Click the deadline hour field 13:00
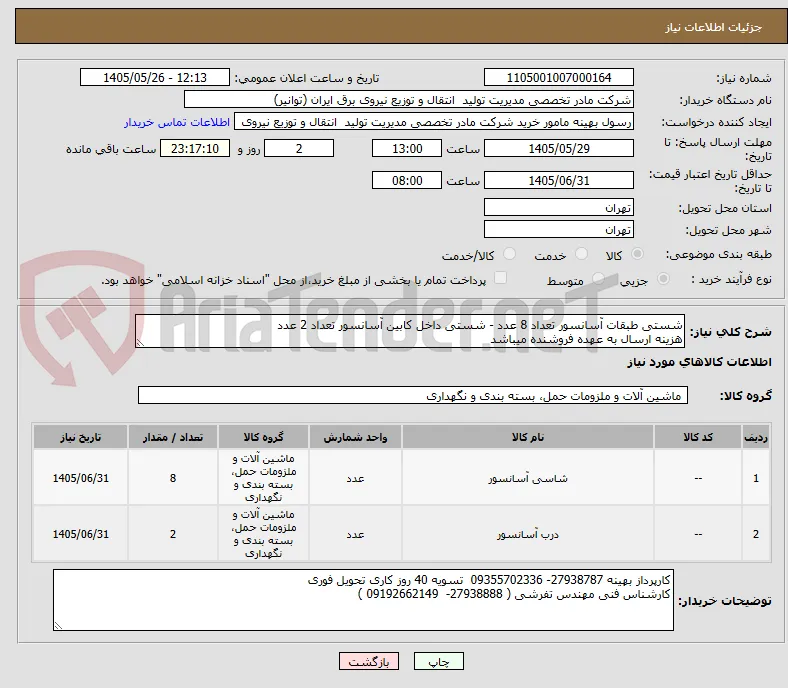 tap(407, 148)
